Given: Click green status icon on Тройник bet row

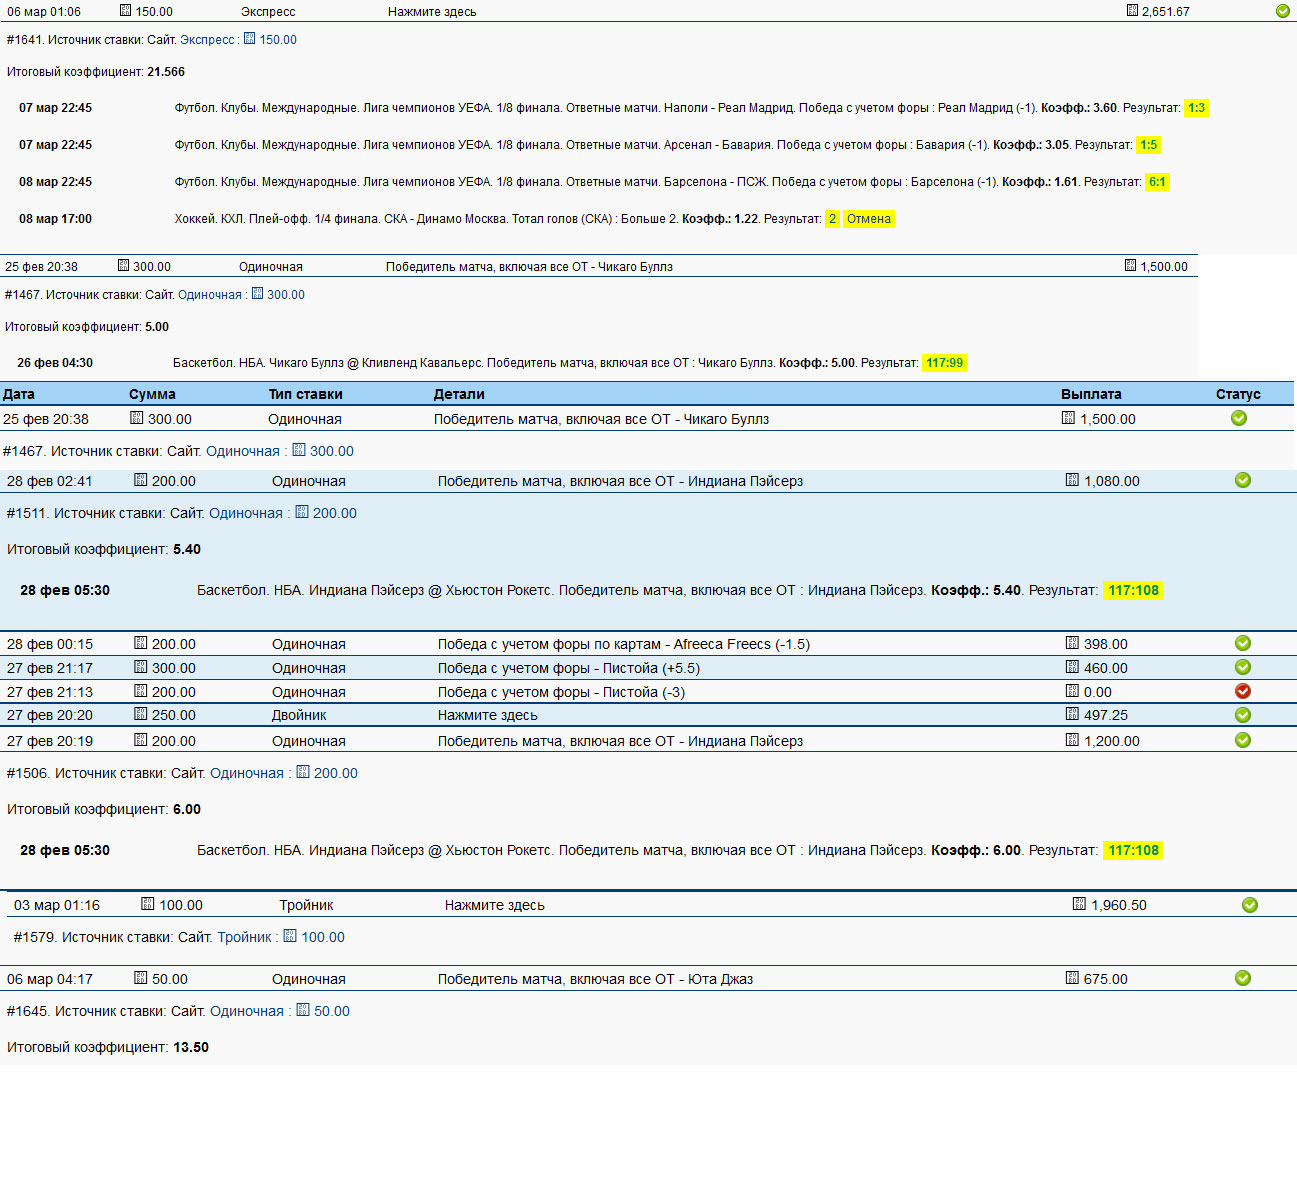Looking at the screenshot, I should pyautogui.click(x=1249, y=905).
